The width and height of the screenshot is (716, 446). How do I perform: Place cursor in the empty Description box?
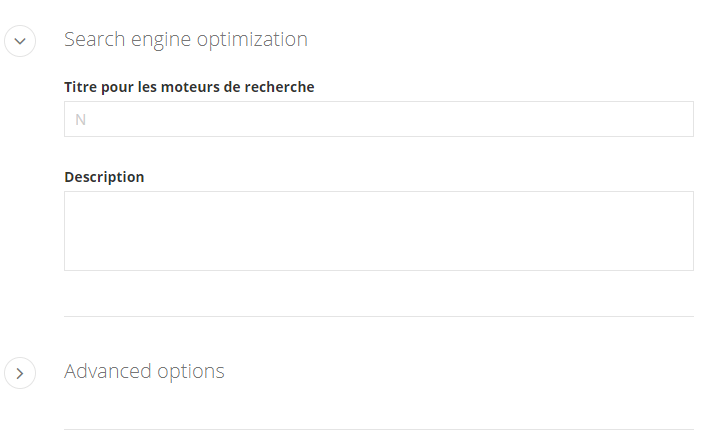click(378, 231)
